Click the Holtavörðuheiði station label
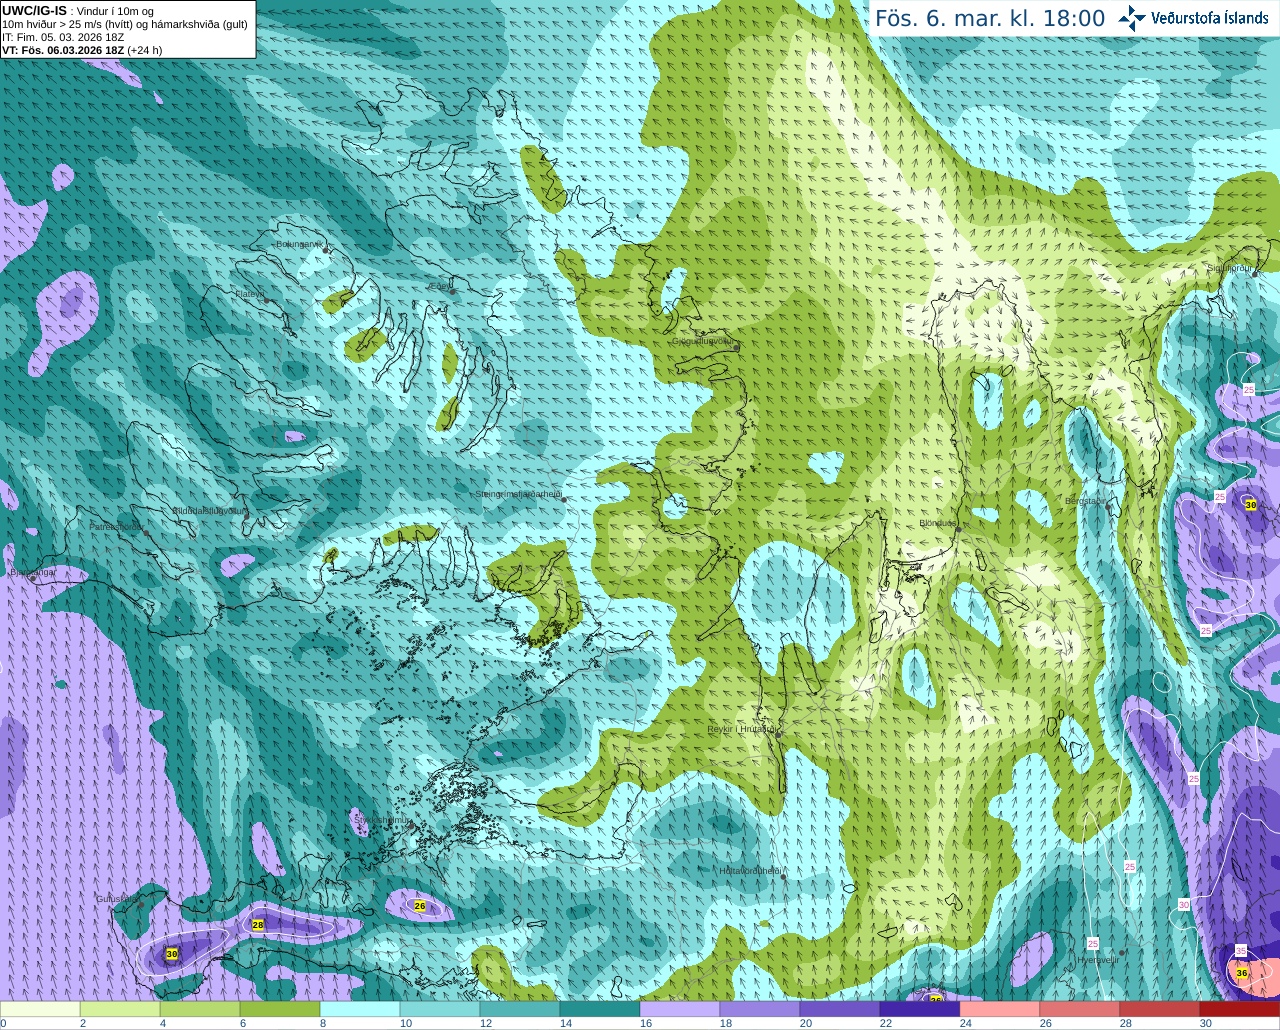 750,871
